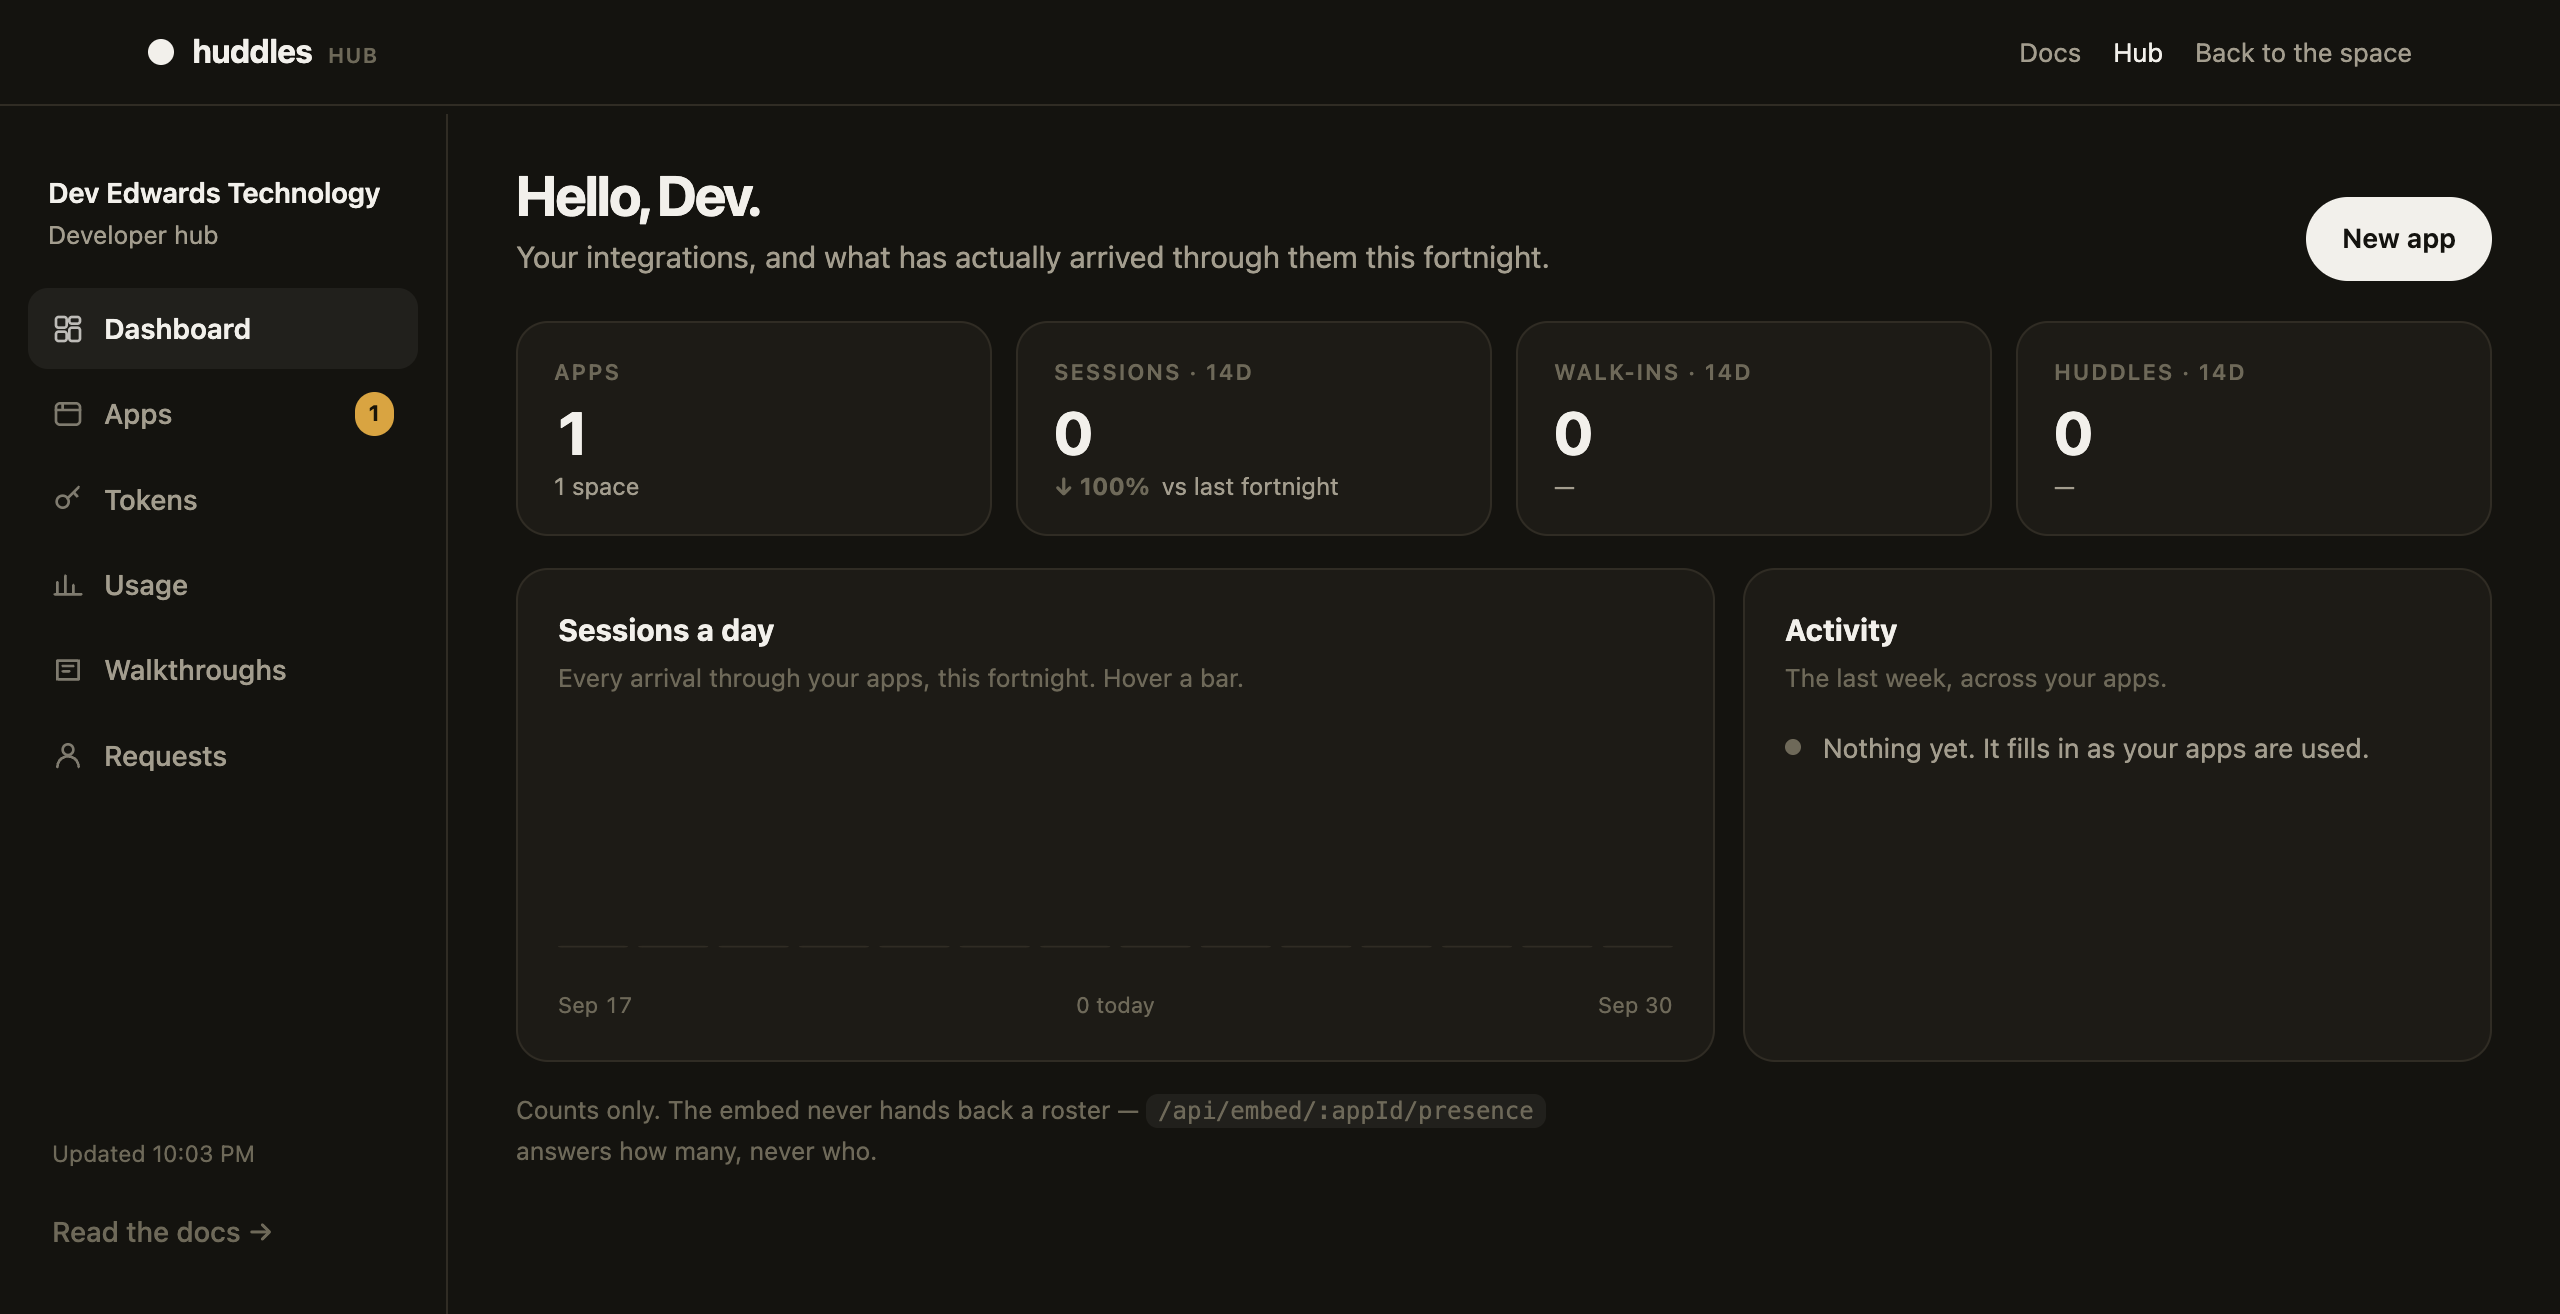The width and height of the screenshot is (2560, 1314).
Task: Click the APPS stat card
Action: [754, 428]
